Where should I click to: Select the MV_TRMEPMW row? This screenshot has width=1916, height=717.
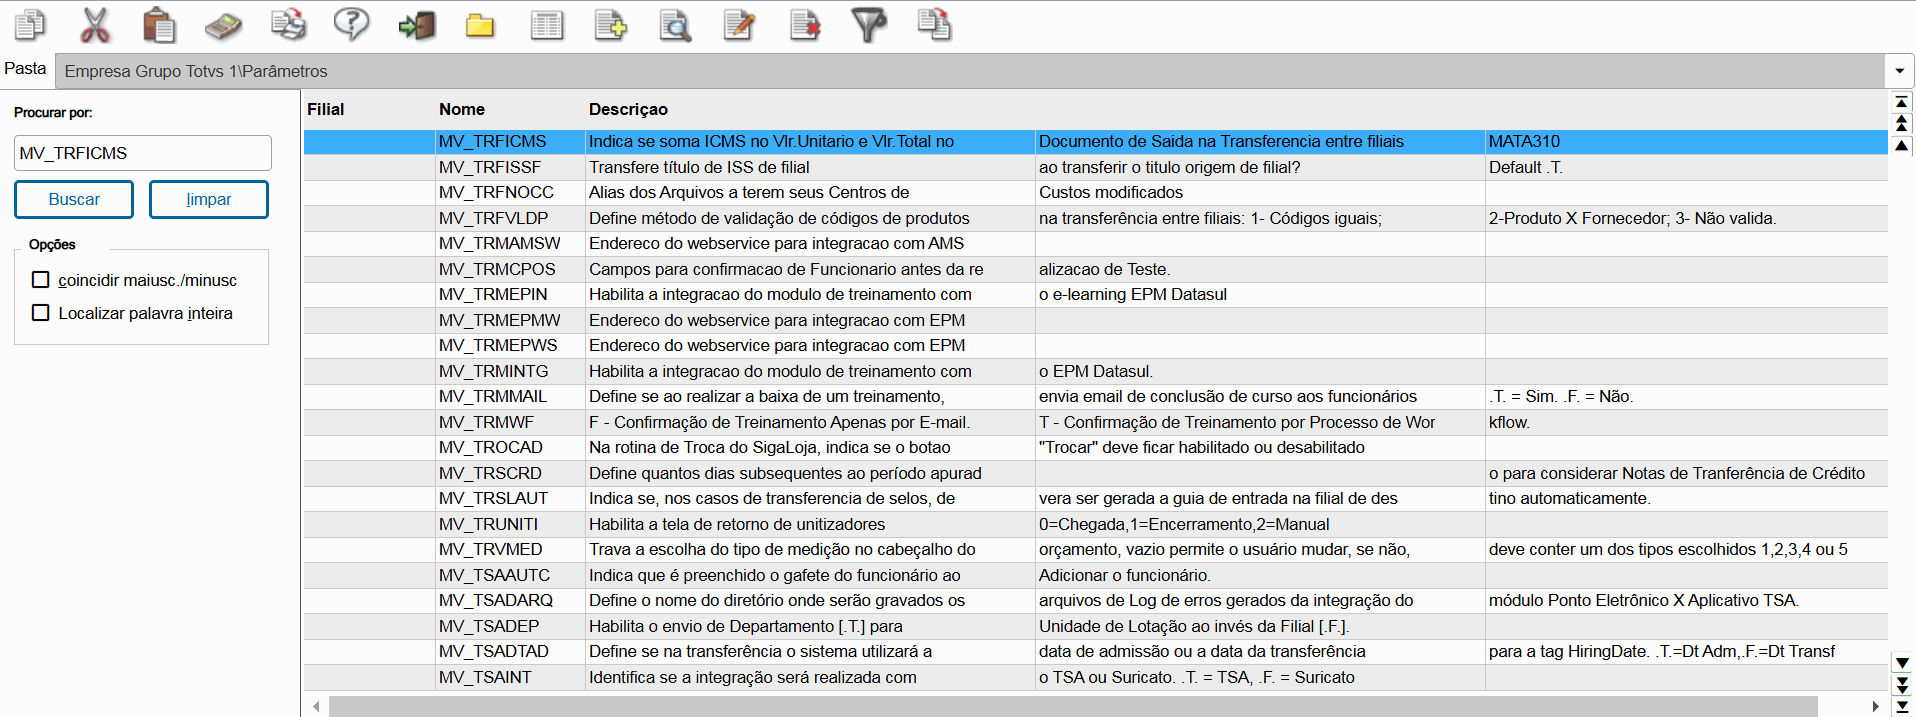(1096, 320)
